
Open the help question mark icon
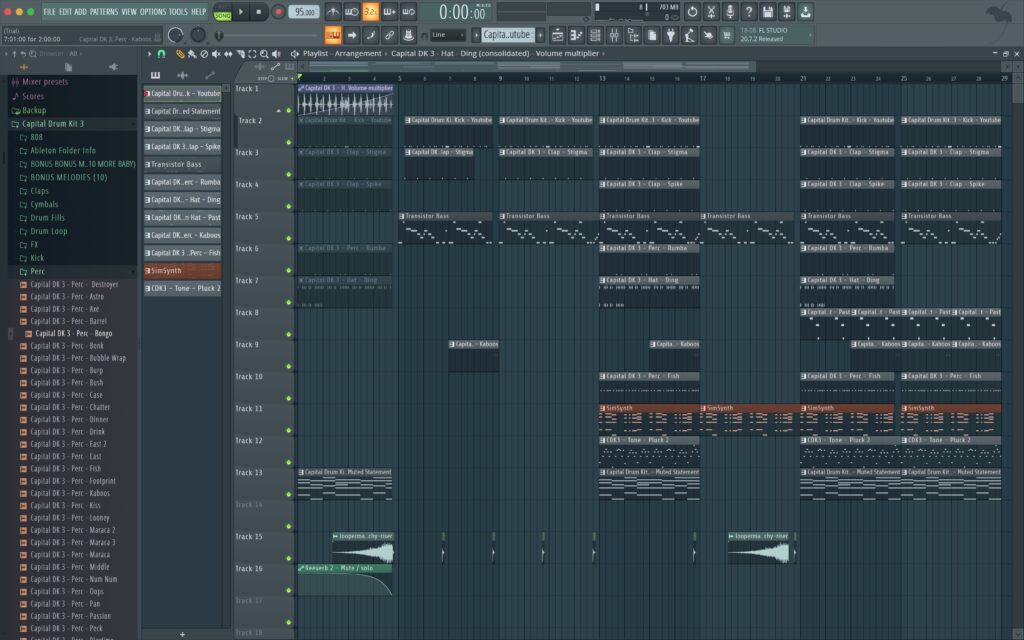click(x=749, y=12)
